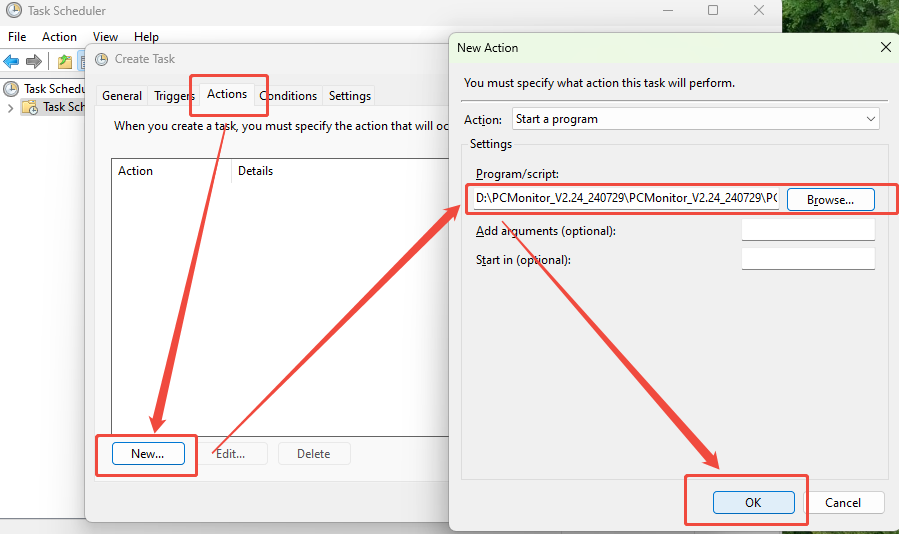Switch to the Settings tab
899x534 pixels.
click(x=350, y=96)
